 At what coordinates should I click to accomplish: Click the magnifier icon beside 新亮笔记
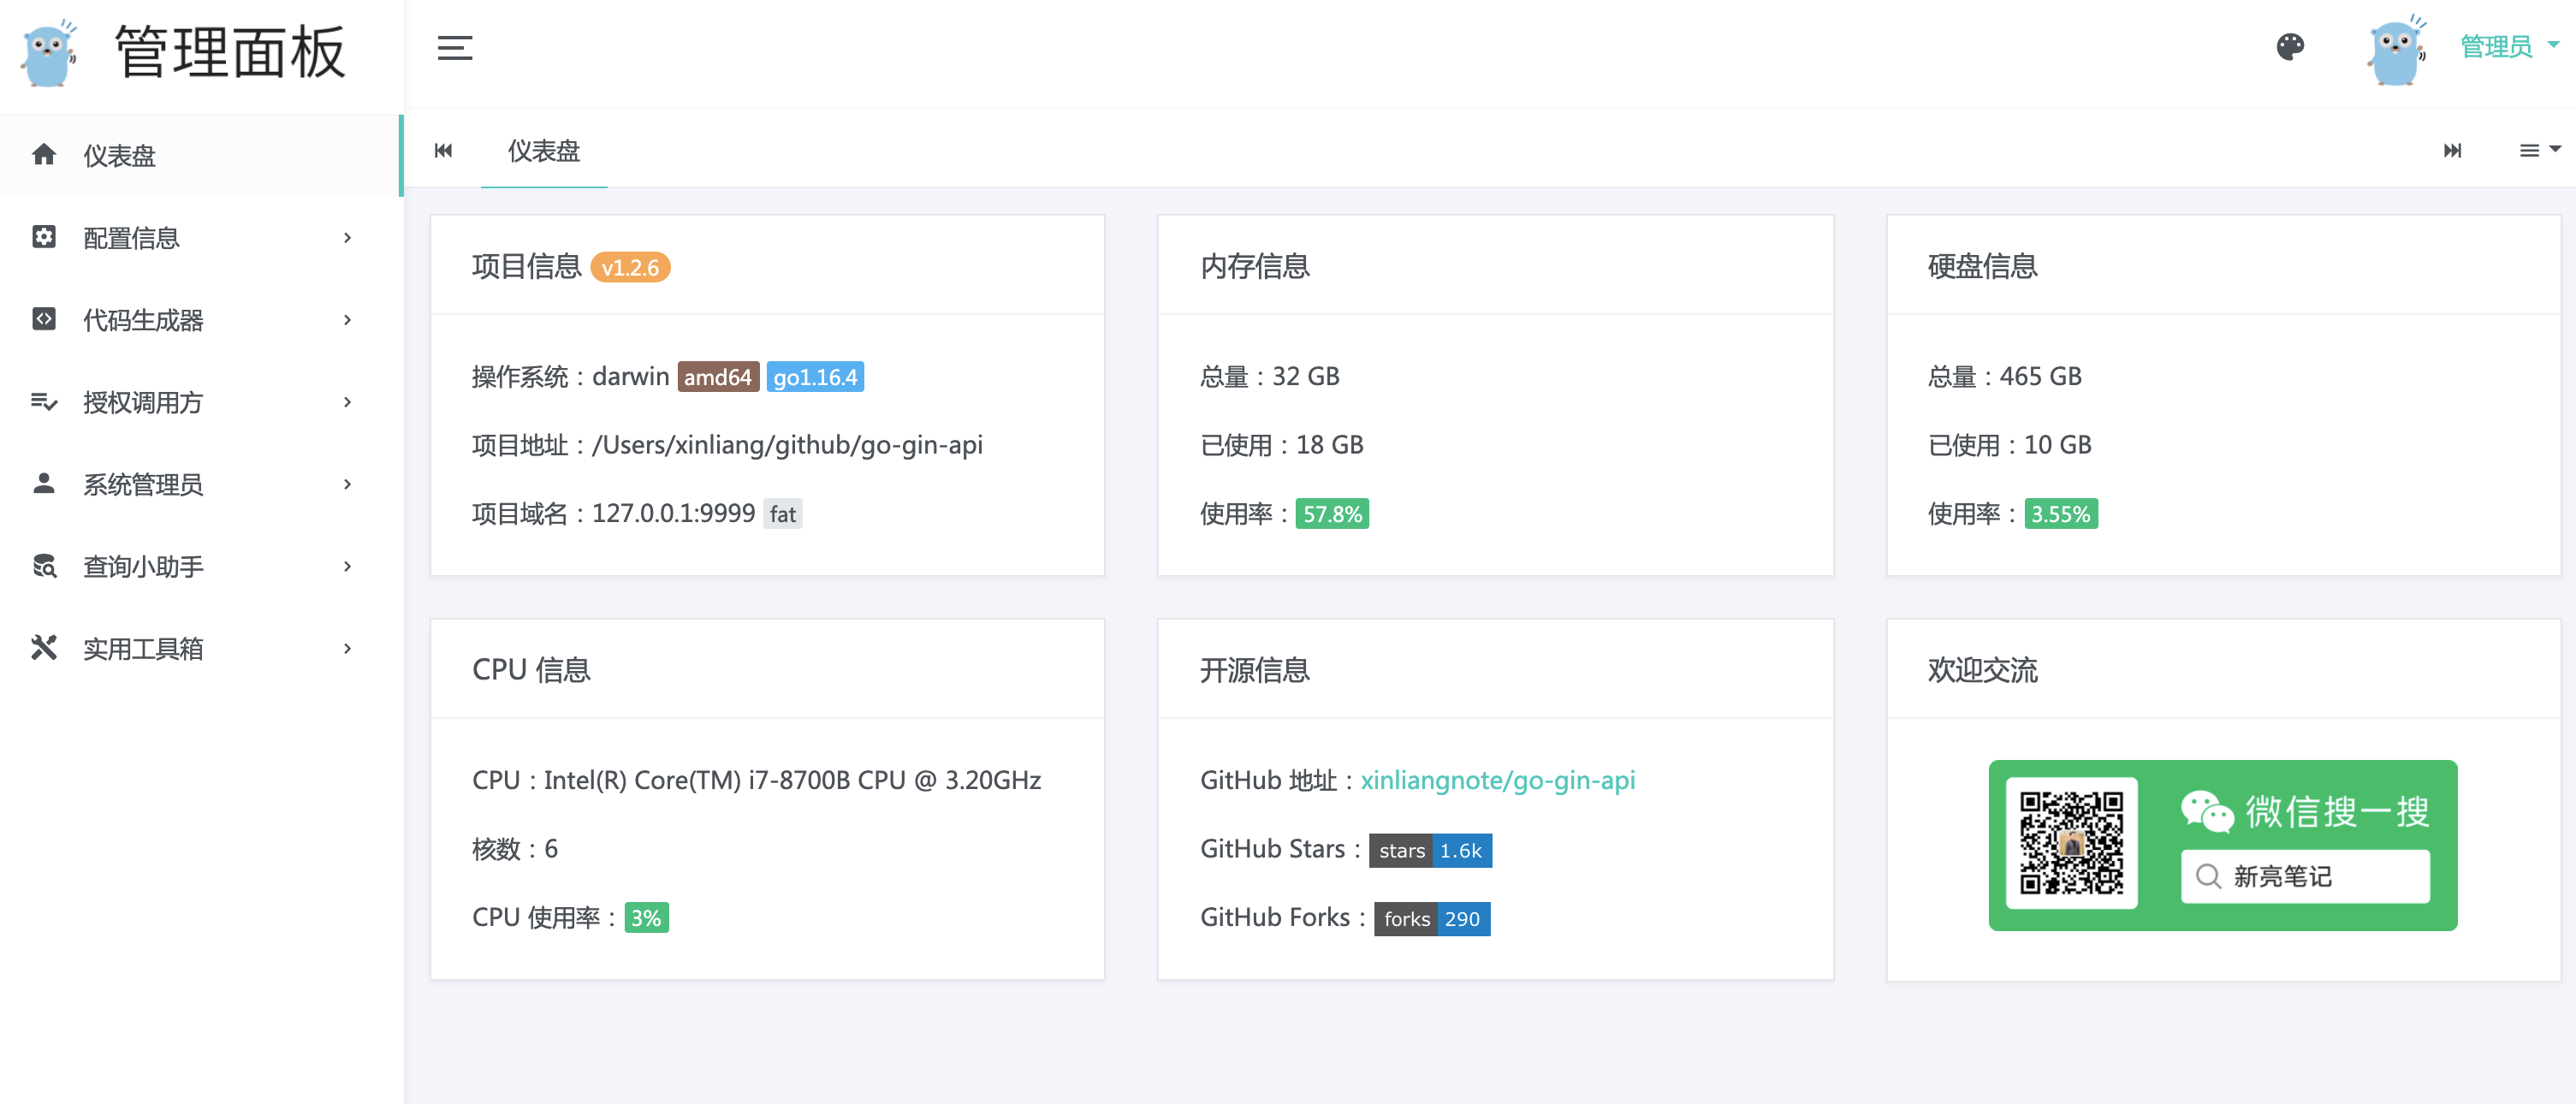(2208, 877)
